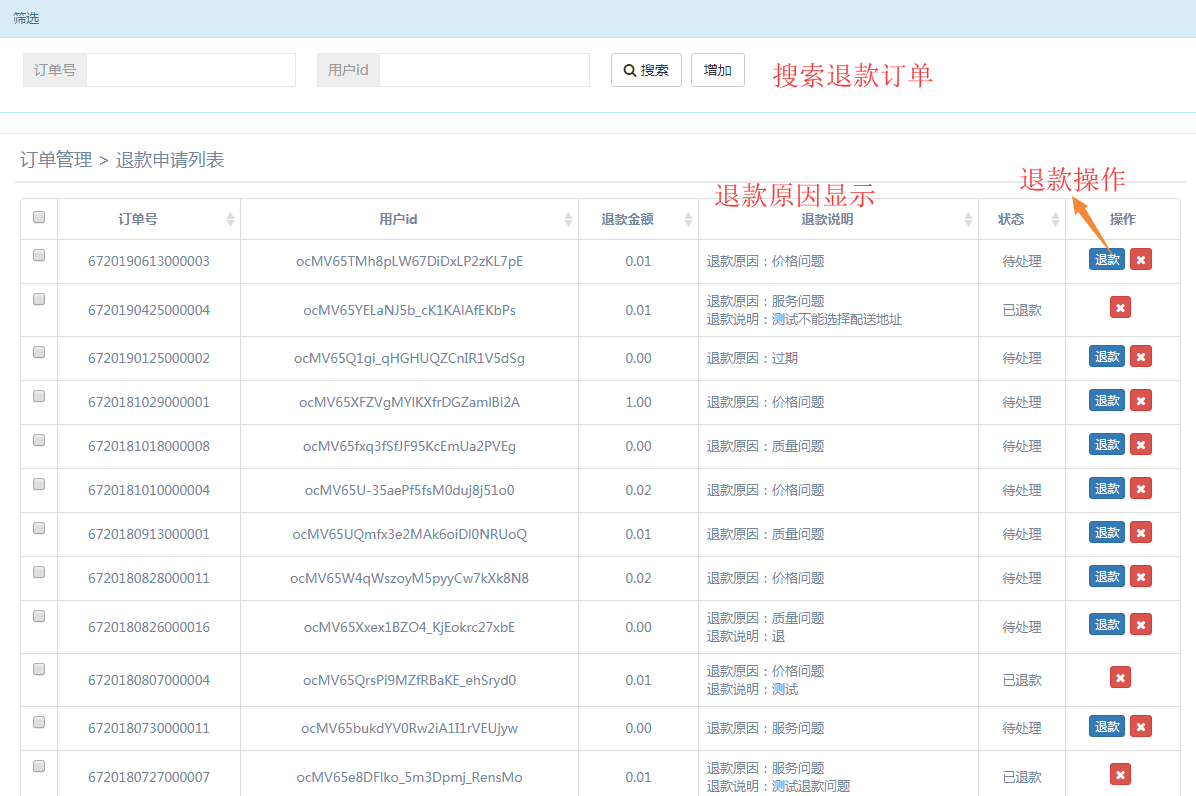Process 退款 for order 6720180913000001

coord(1107,532)
